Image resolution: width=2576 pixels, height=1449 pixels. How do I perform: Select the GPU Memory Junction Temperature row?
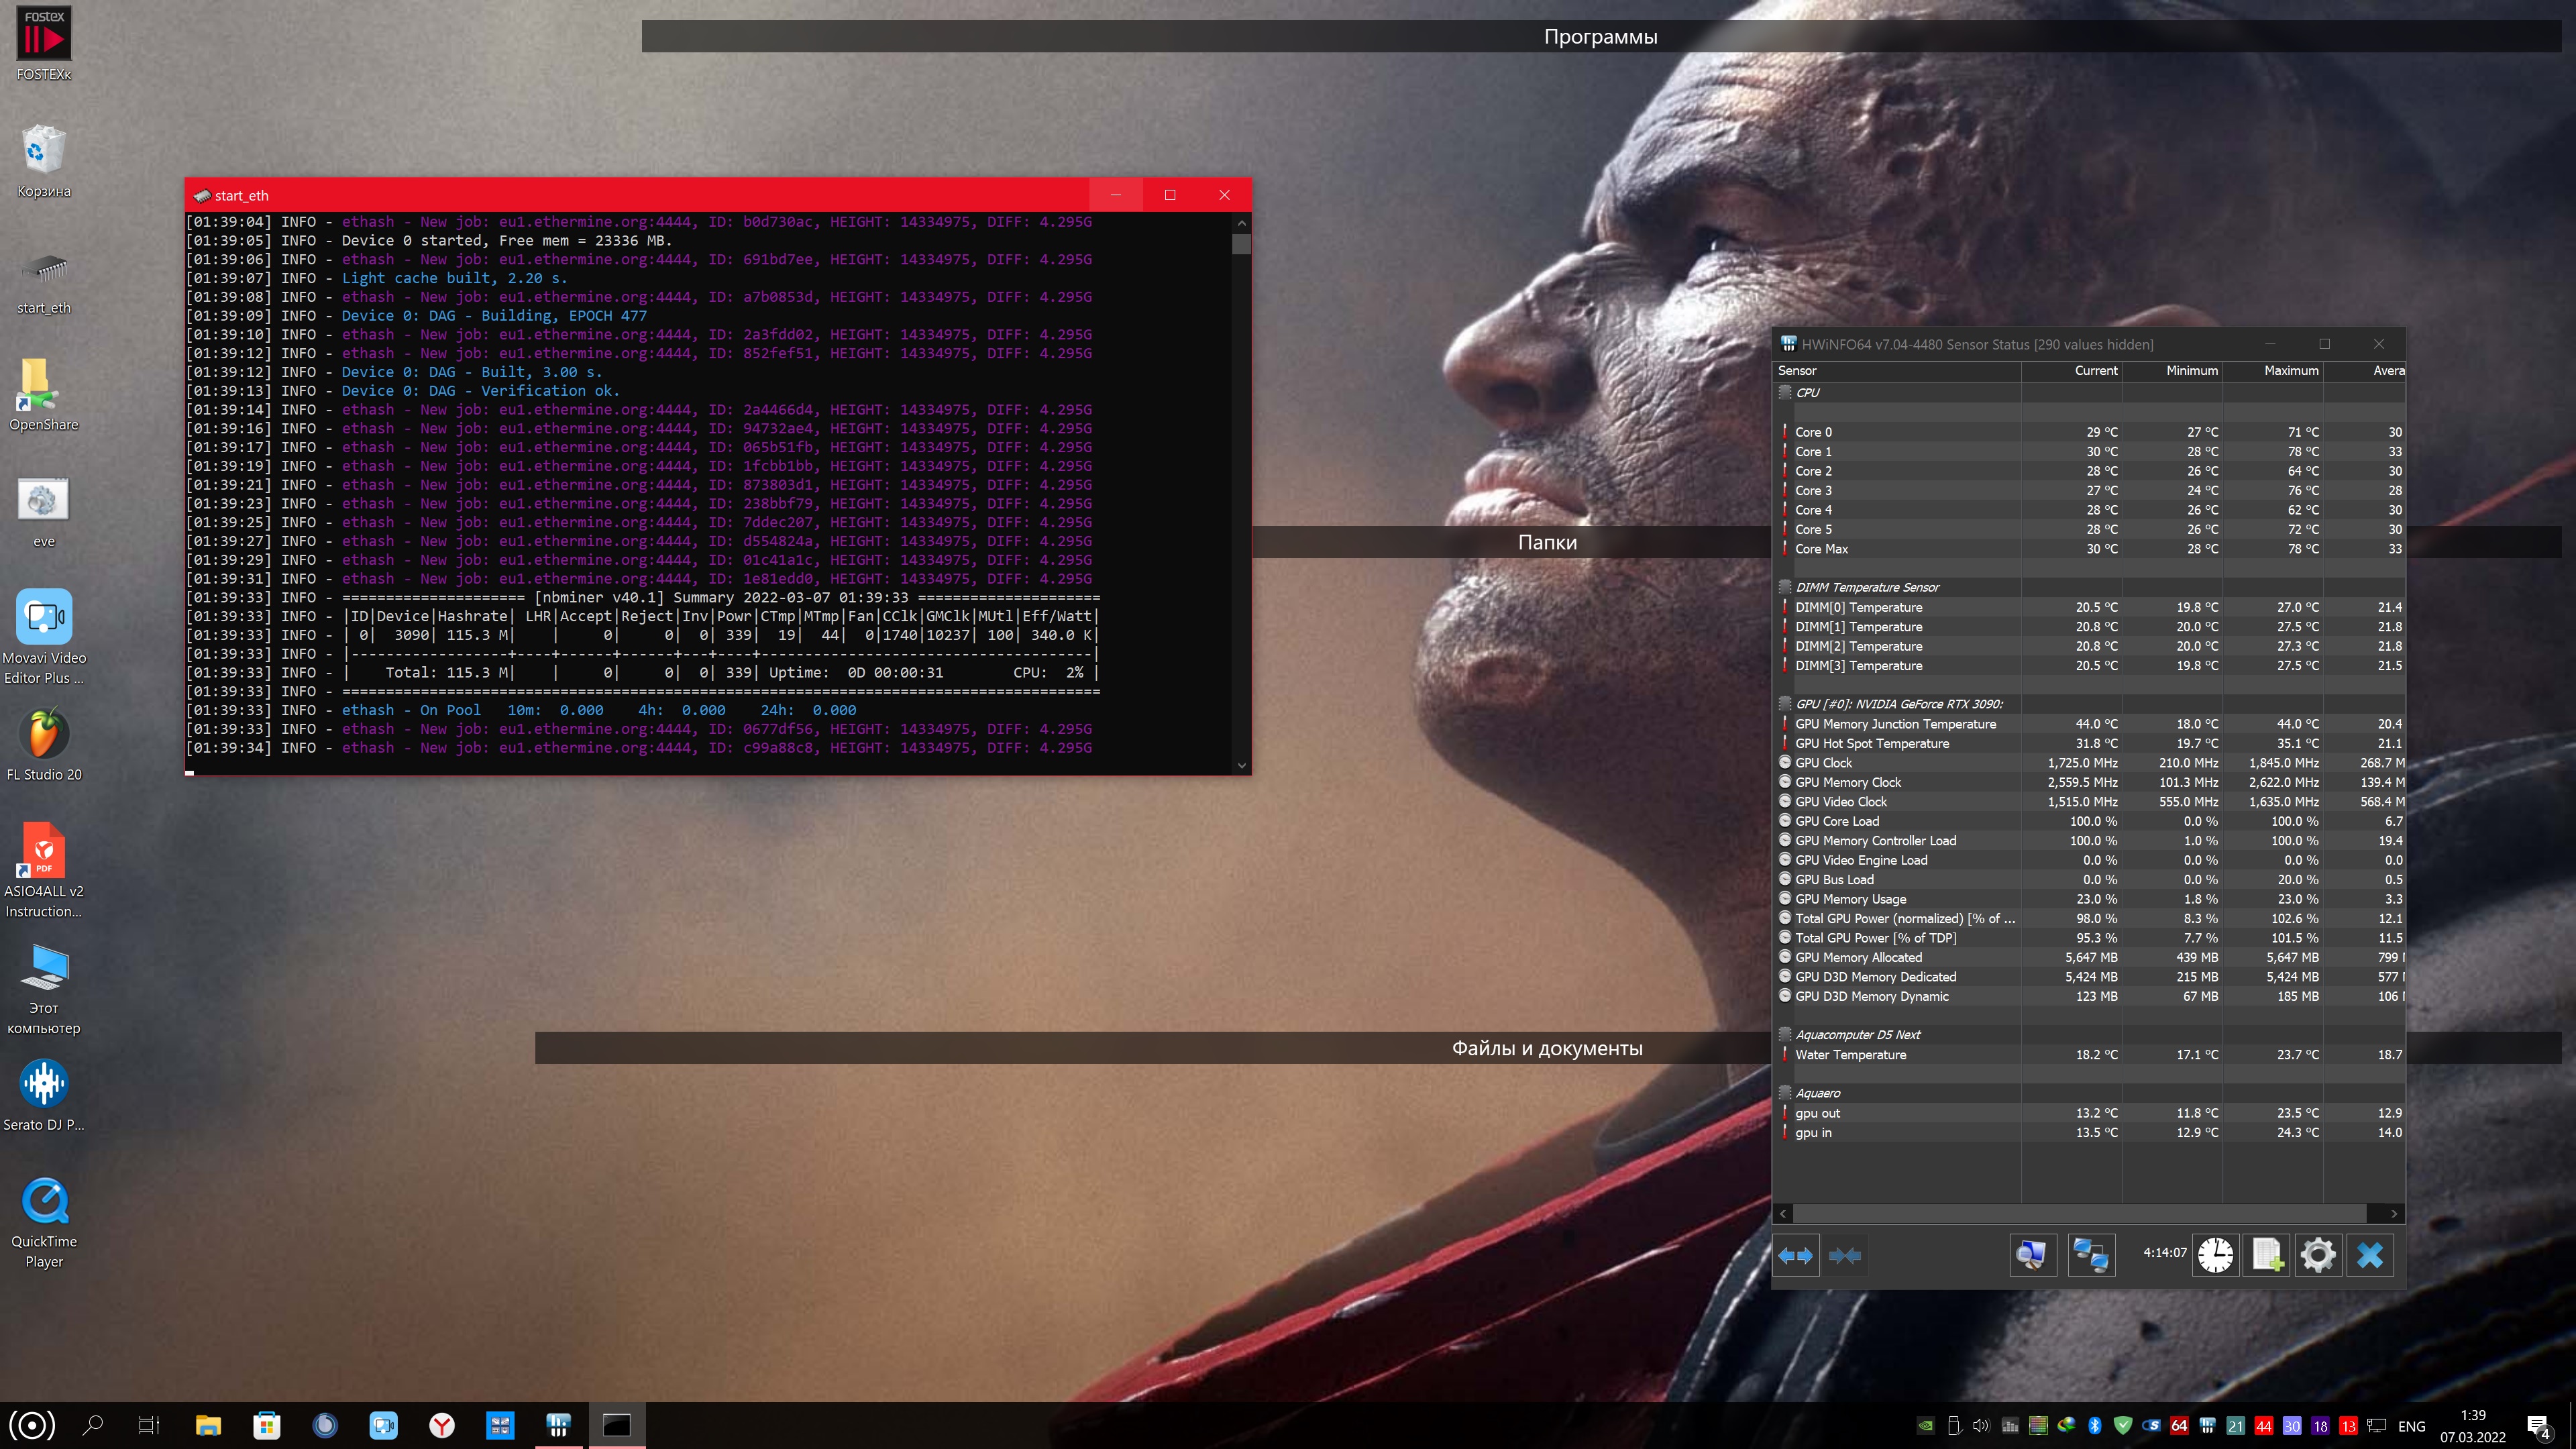click(x=1895, y=724)
